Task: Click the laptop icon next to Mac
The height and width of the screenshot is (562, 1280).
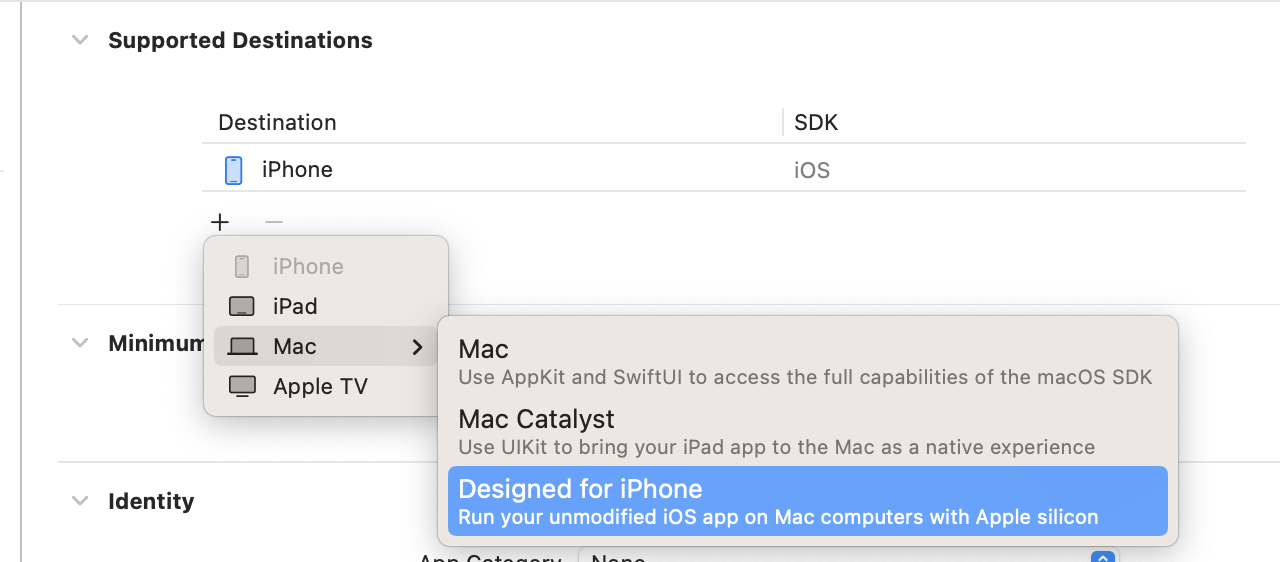Action: tap(242, 347)
